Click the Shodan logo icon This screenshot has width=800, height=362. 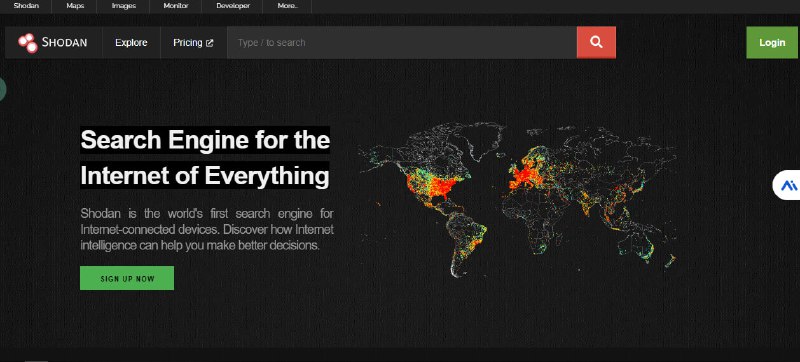point(28,43)
